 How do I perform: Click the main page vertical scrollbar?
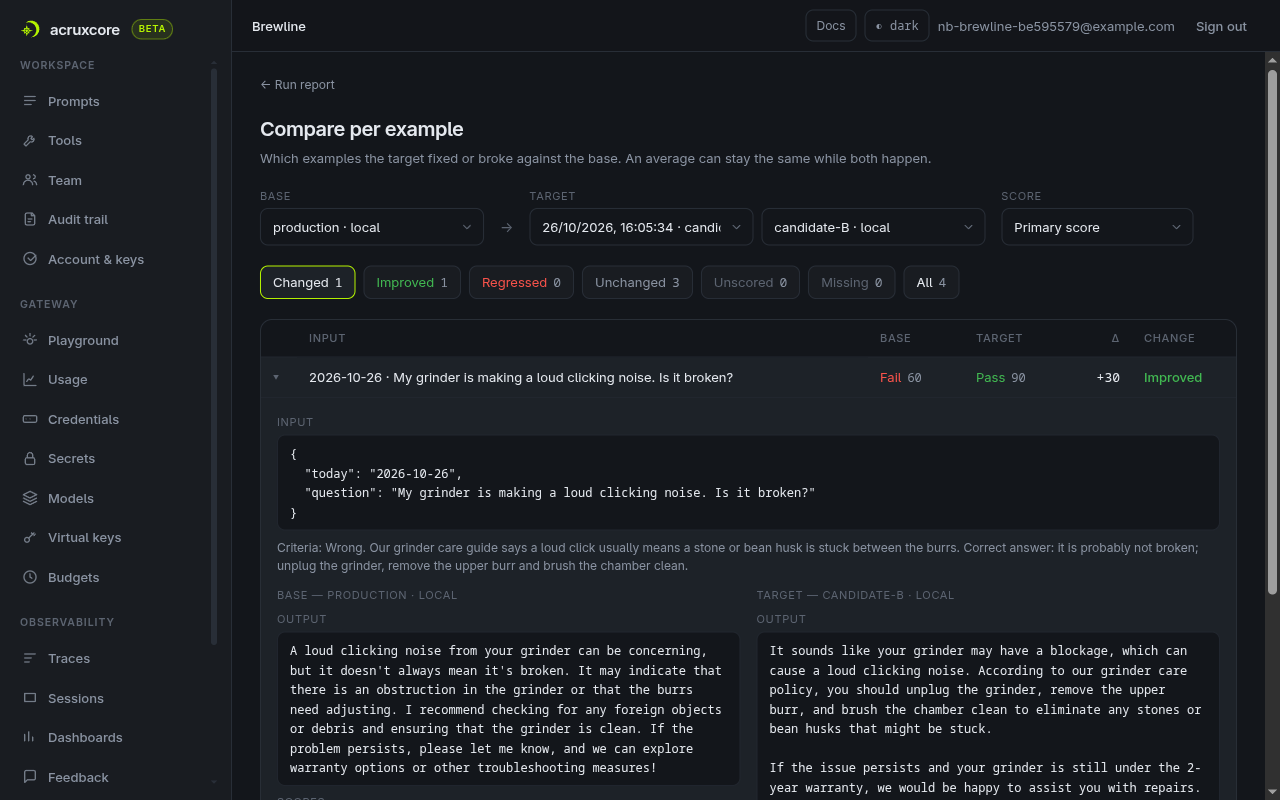[x=1273, y=330]
